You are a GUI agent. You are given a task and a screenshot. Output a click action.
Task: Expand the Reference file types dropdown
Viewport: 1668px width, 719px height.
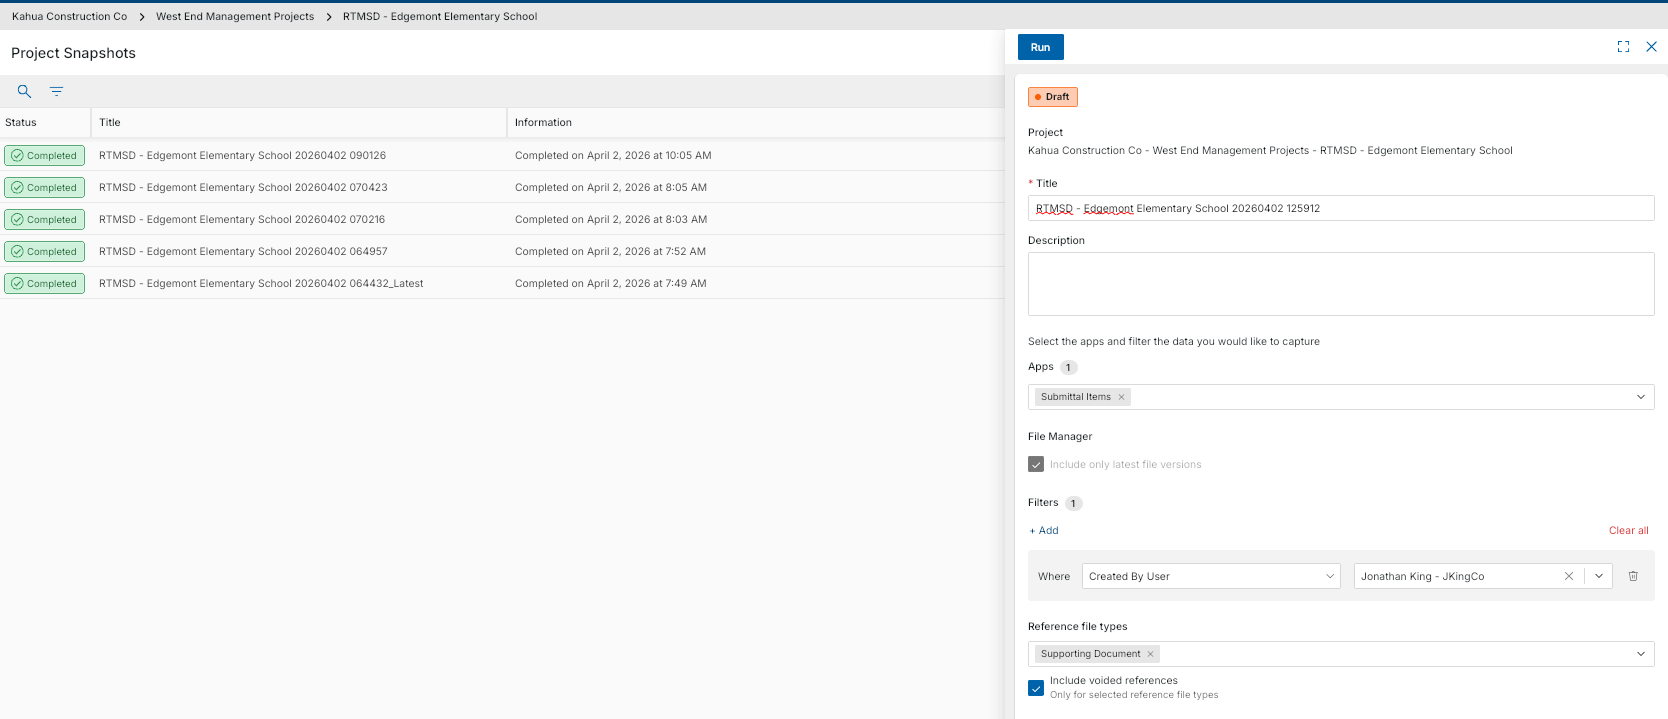tap(1640, 654)
